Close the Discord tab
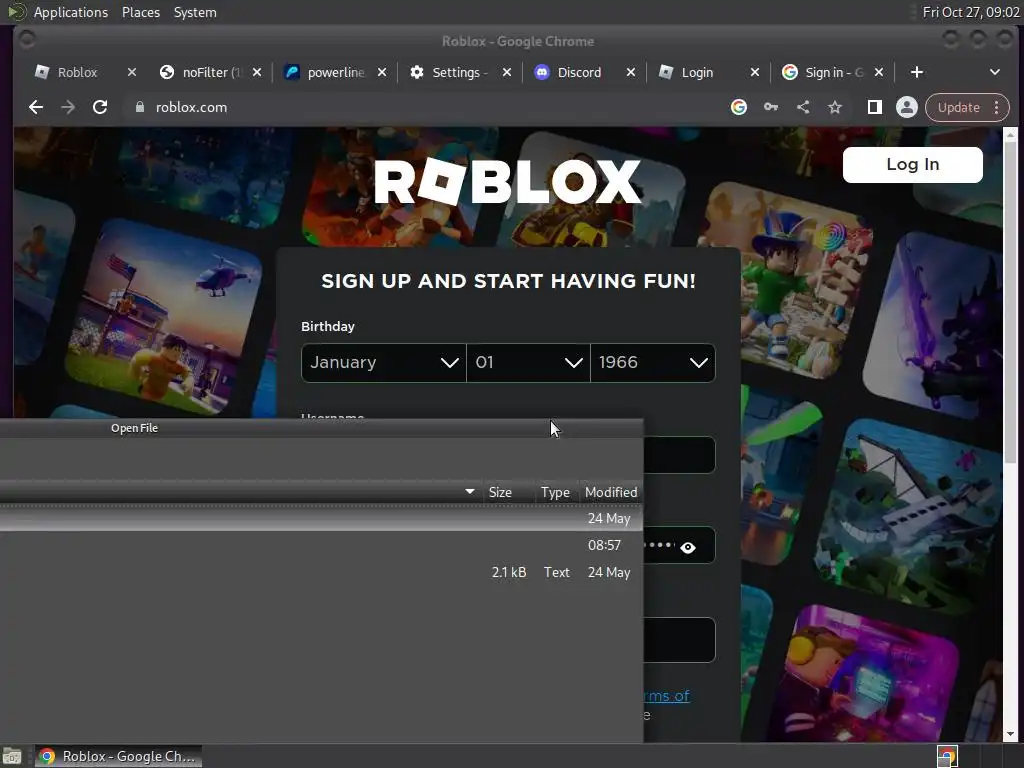The image size is (1024, 768). coord(631,72)
